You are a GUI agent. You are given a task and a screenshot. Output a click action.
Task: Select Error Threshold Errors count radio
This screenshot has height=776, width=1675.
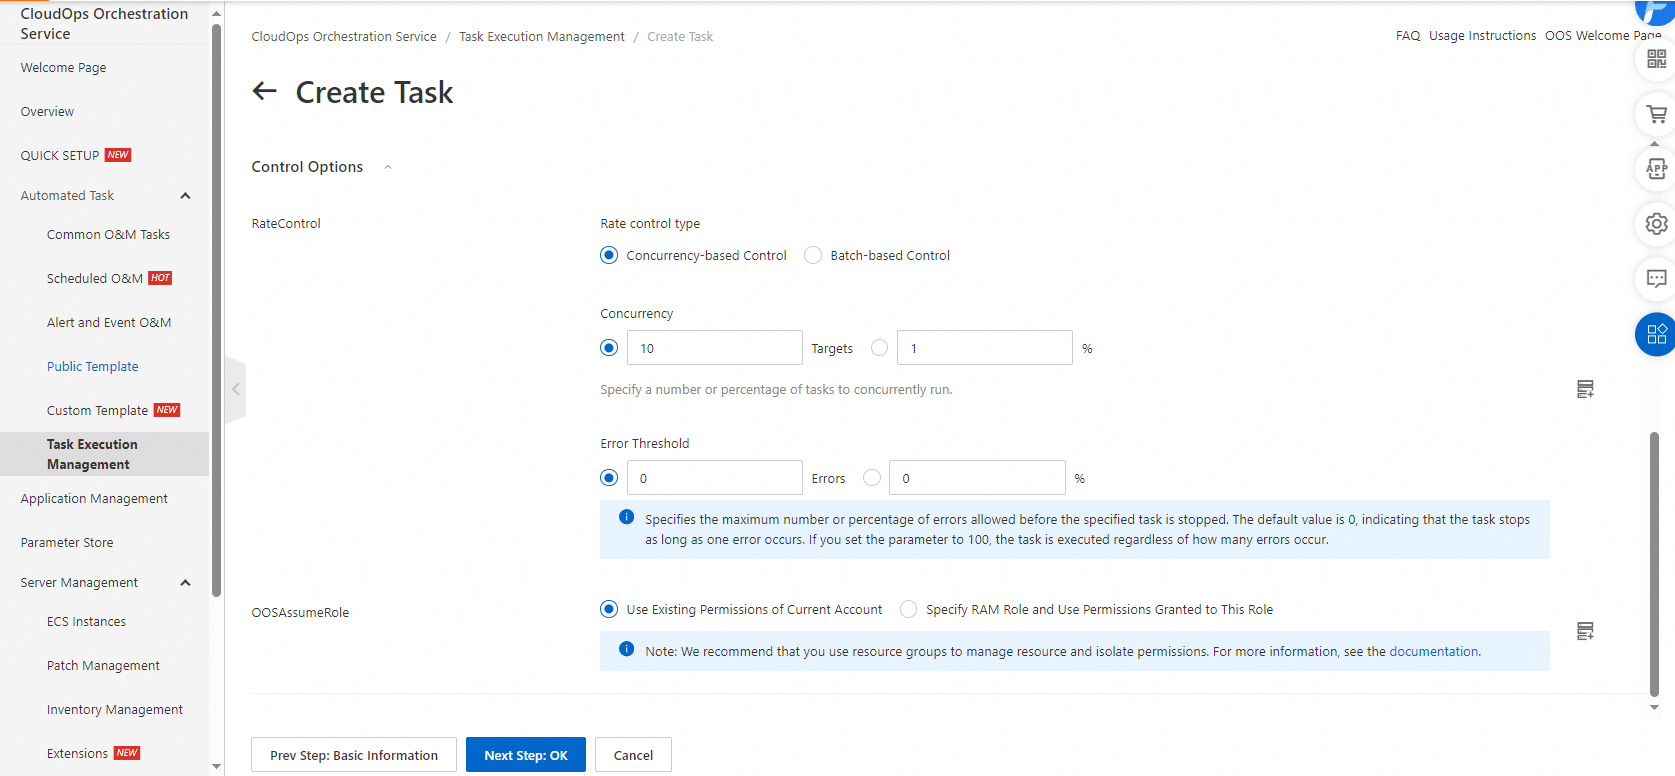tap(609, 478)
